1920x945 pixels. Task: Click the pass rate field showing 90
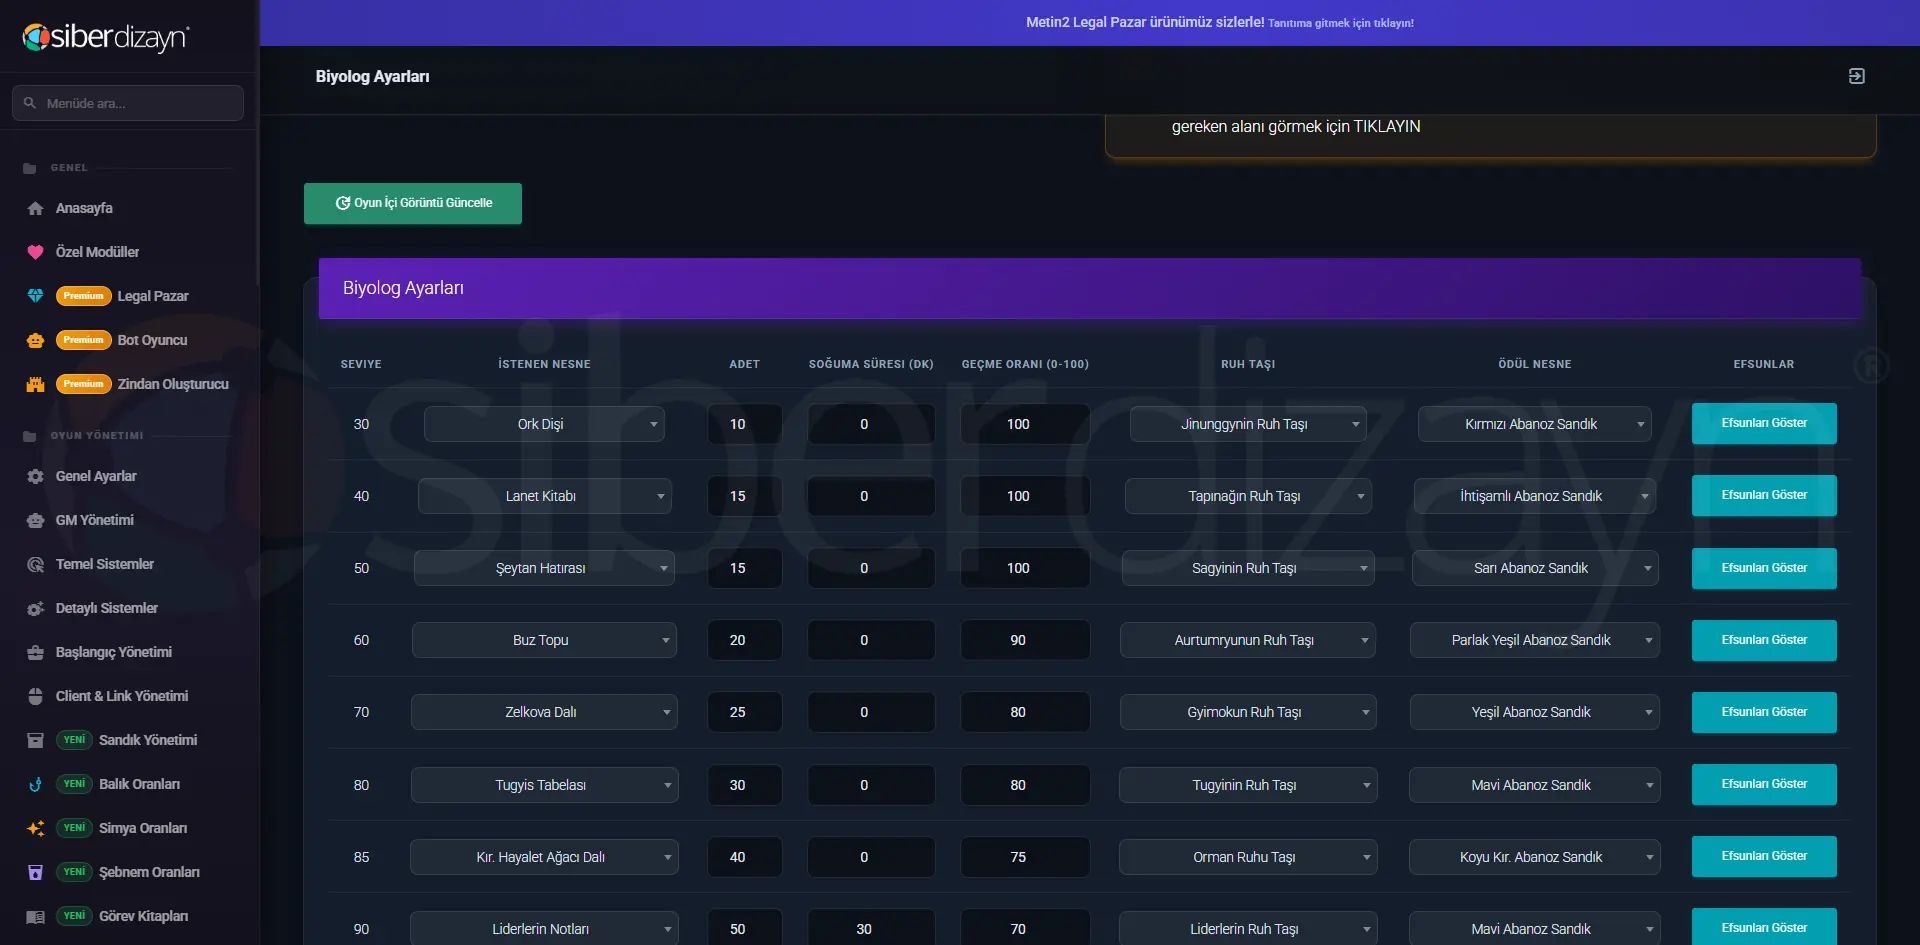[1025, 640]
